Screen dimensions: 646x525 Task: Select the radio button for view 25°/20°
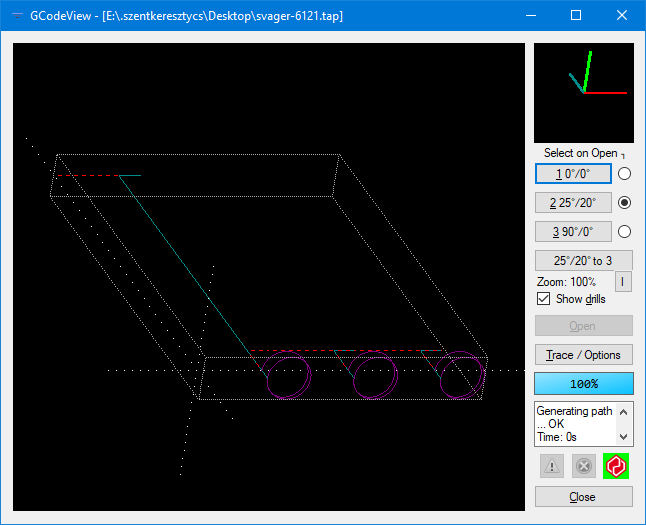[x=625, y=202]
